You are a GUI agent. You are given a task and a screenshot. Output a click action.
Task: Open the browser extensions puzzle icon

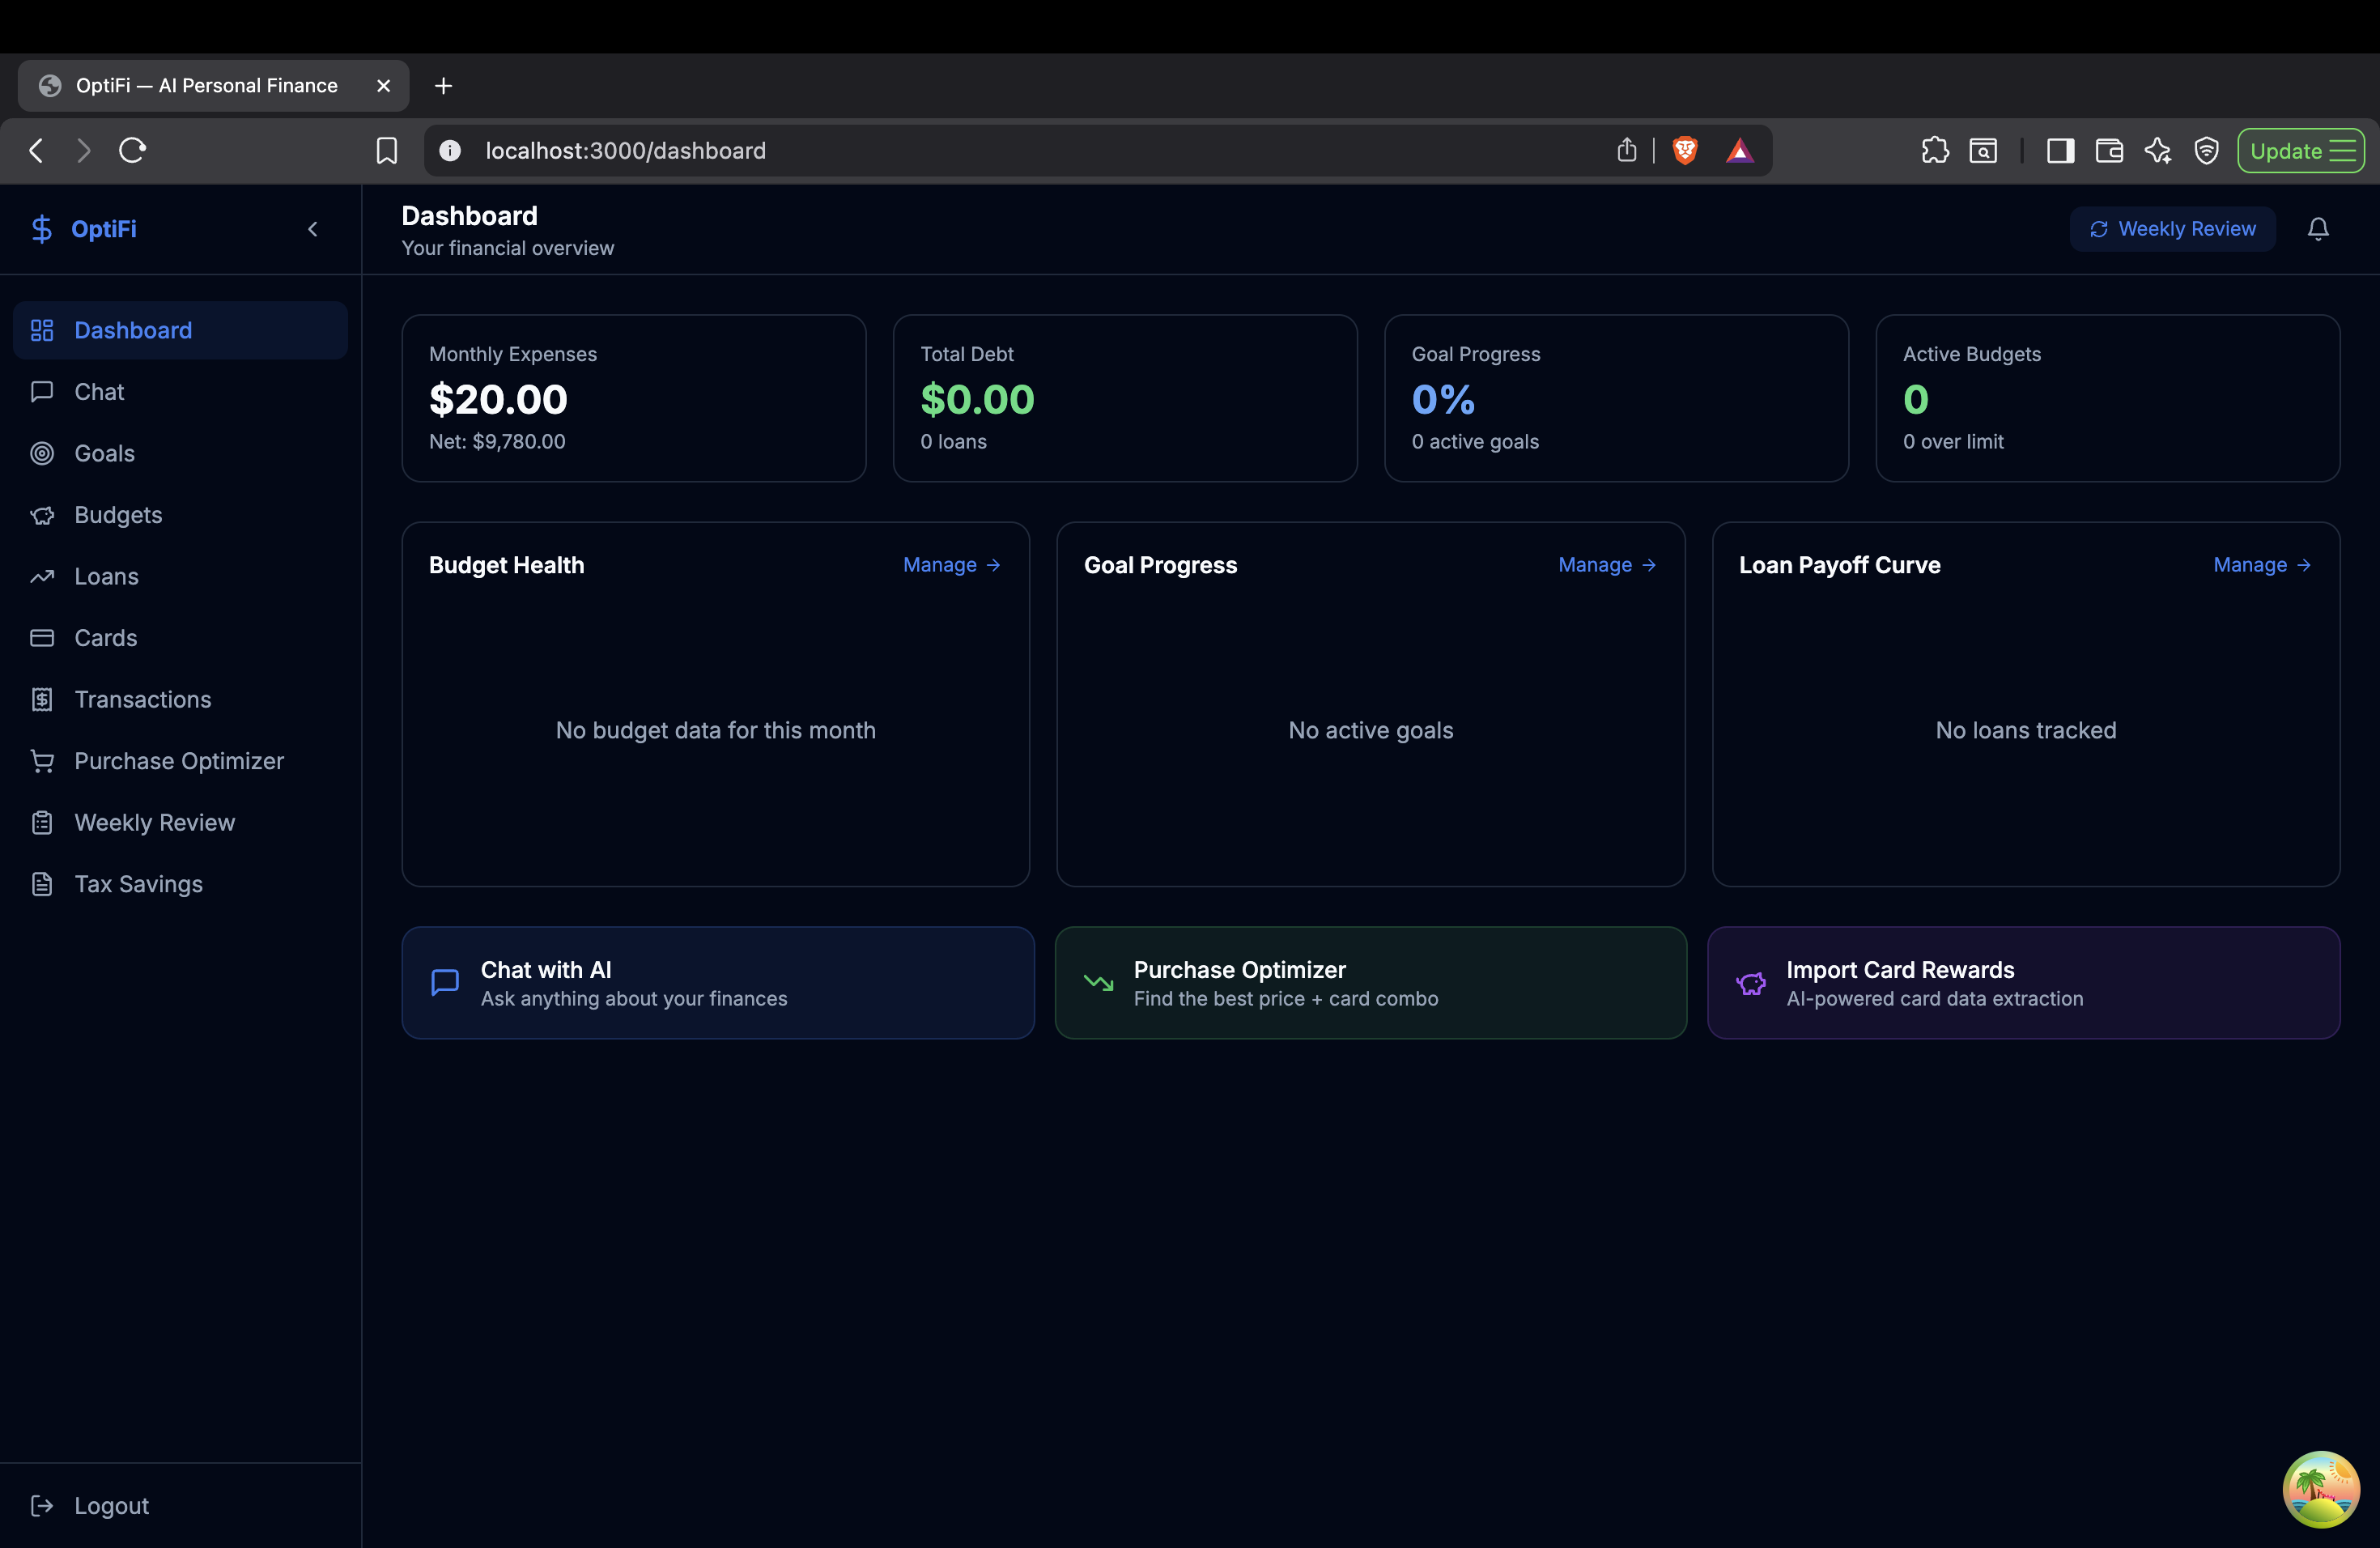1934,150
